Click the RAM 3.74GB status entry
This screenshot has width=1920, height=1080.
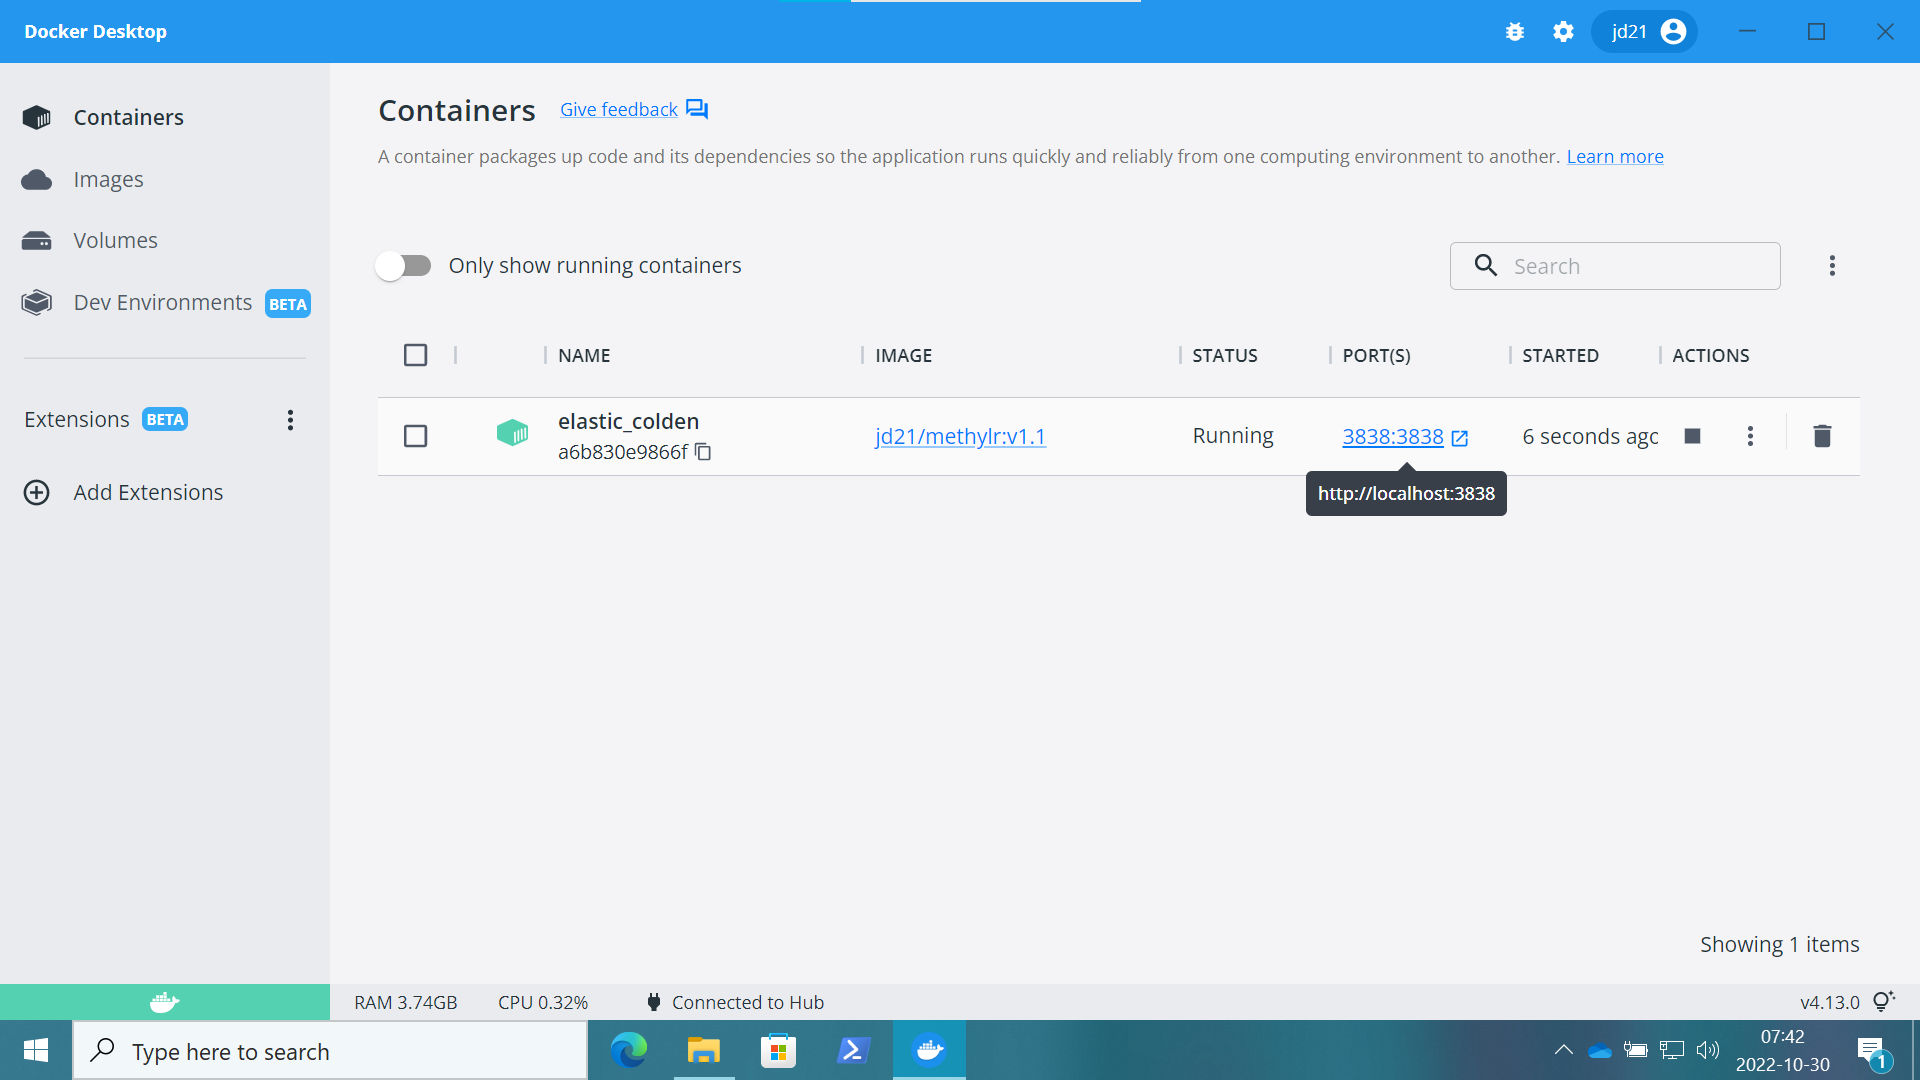[x=405, y=1002]
